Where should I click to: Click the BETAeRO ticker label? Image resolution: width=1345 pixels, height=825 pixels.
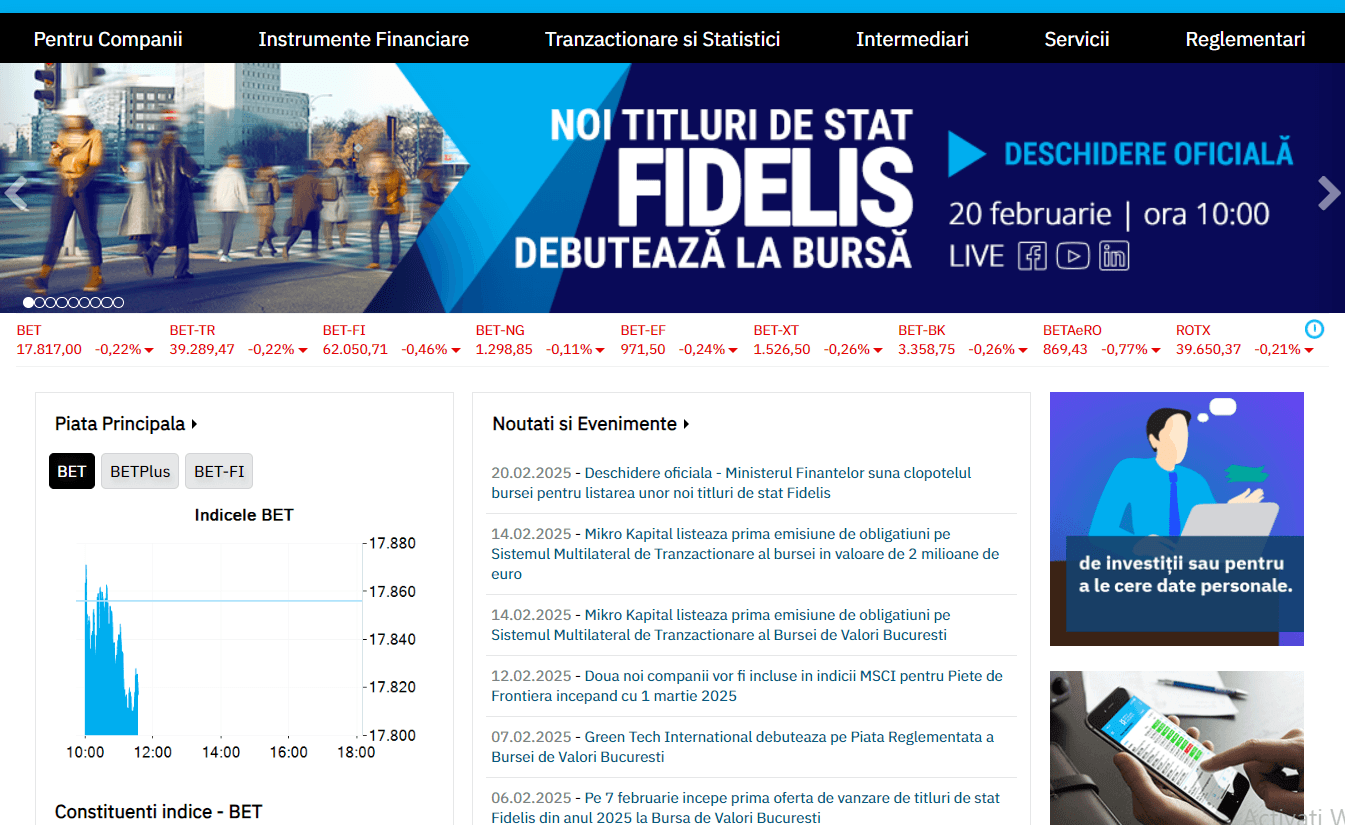[1072, 330]
